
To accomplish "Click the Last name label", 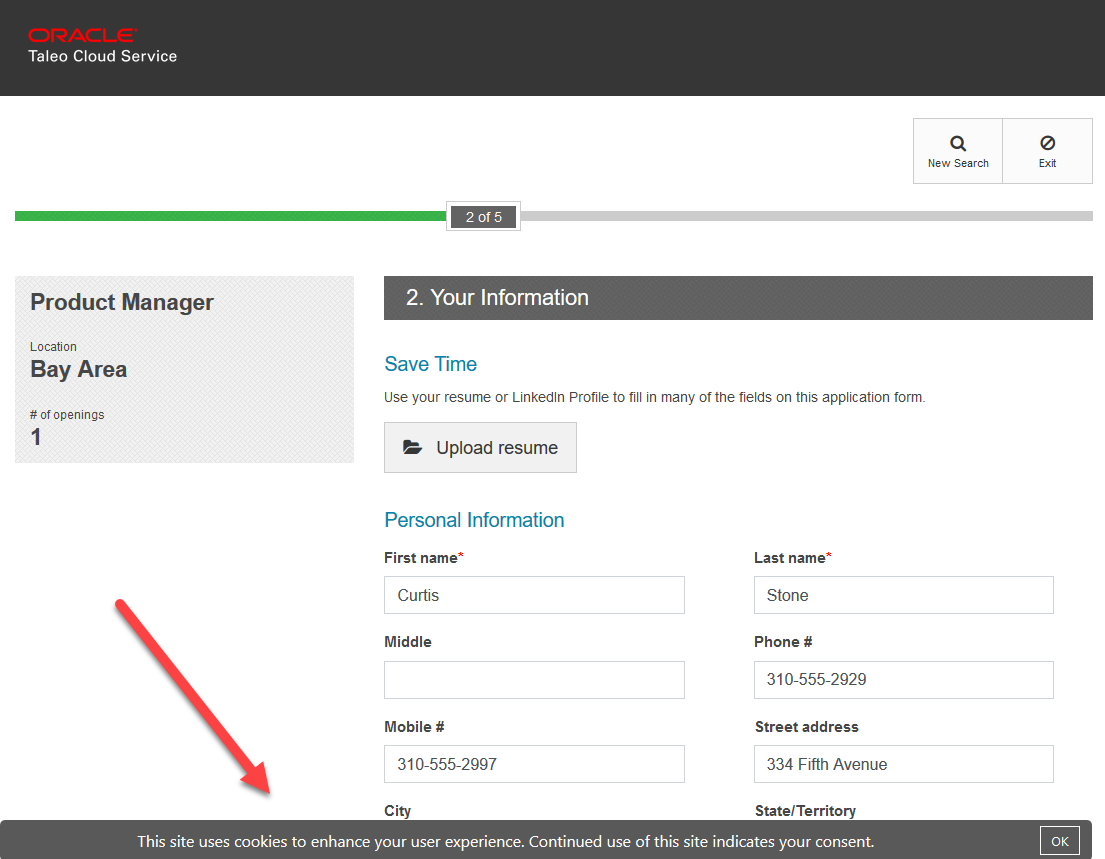I will 792,557.
